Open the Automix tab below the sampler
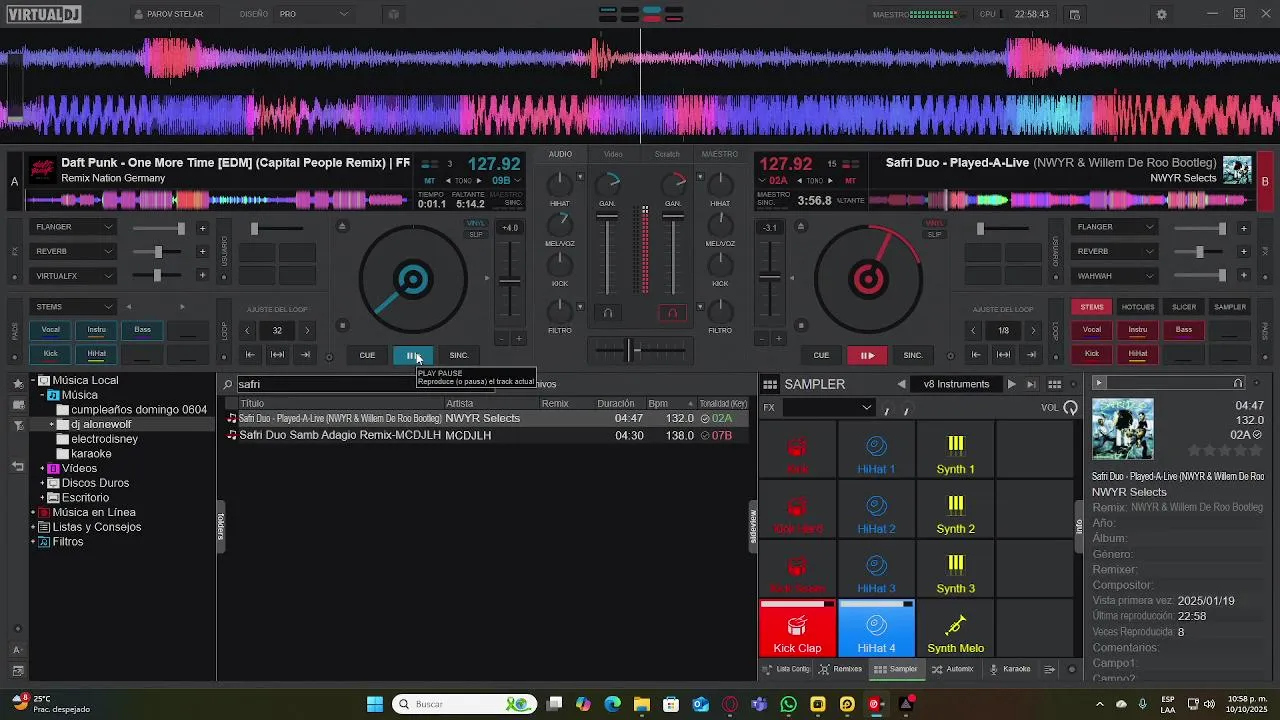 (x=952, y=669)
